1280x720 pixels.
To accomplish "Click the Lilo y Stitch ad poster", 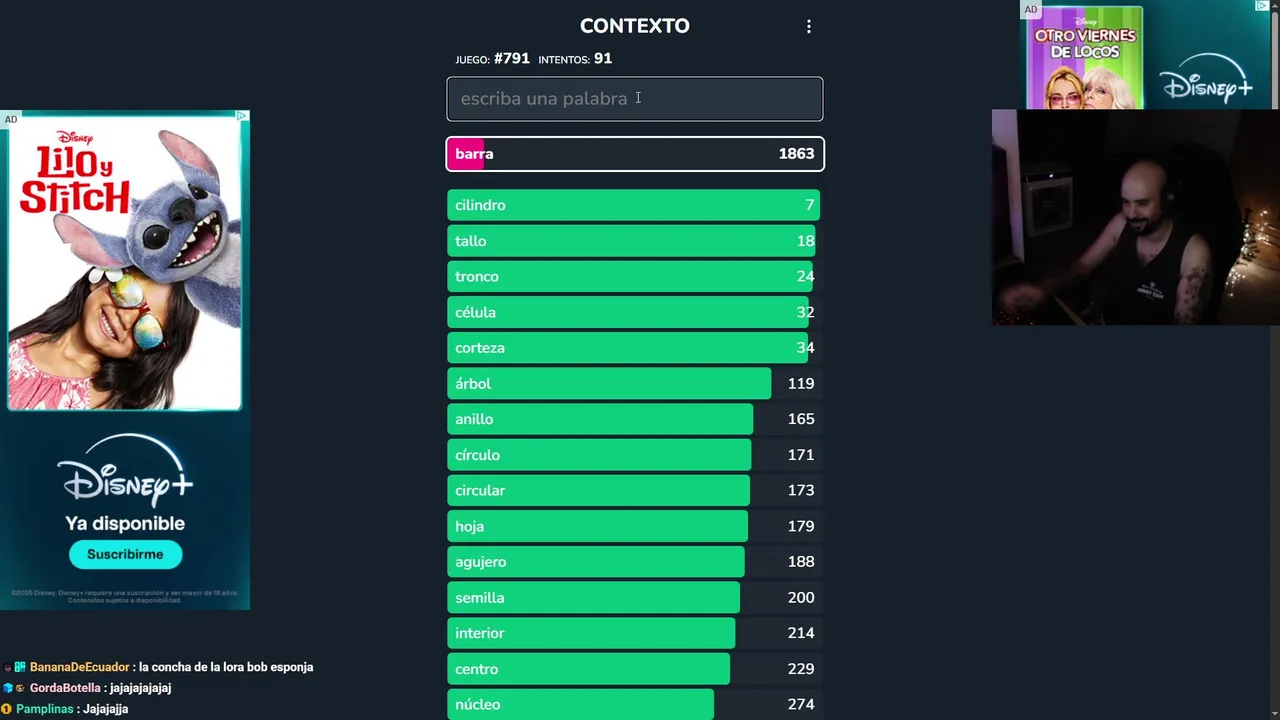I will [124, 262].
